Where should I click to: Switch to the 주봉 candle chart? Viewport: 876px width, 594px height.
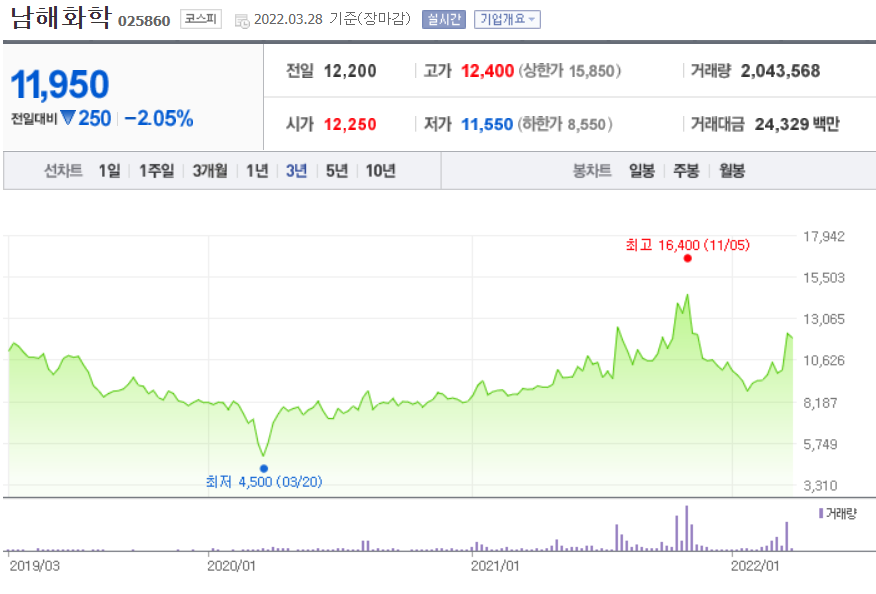coord(686,170)
